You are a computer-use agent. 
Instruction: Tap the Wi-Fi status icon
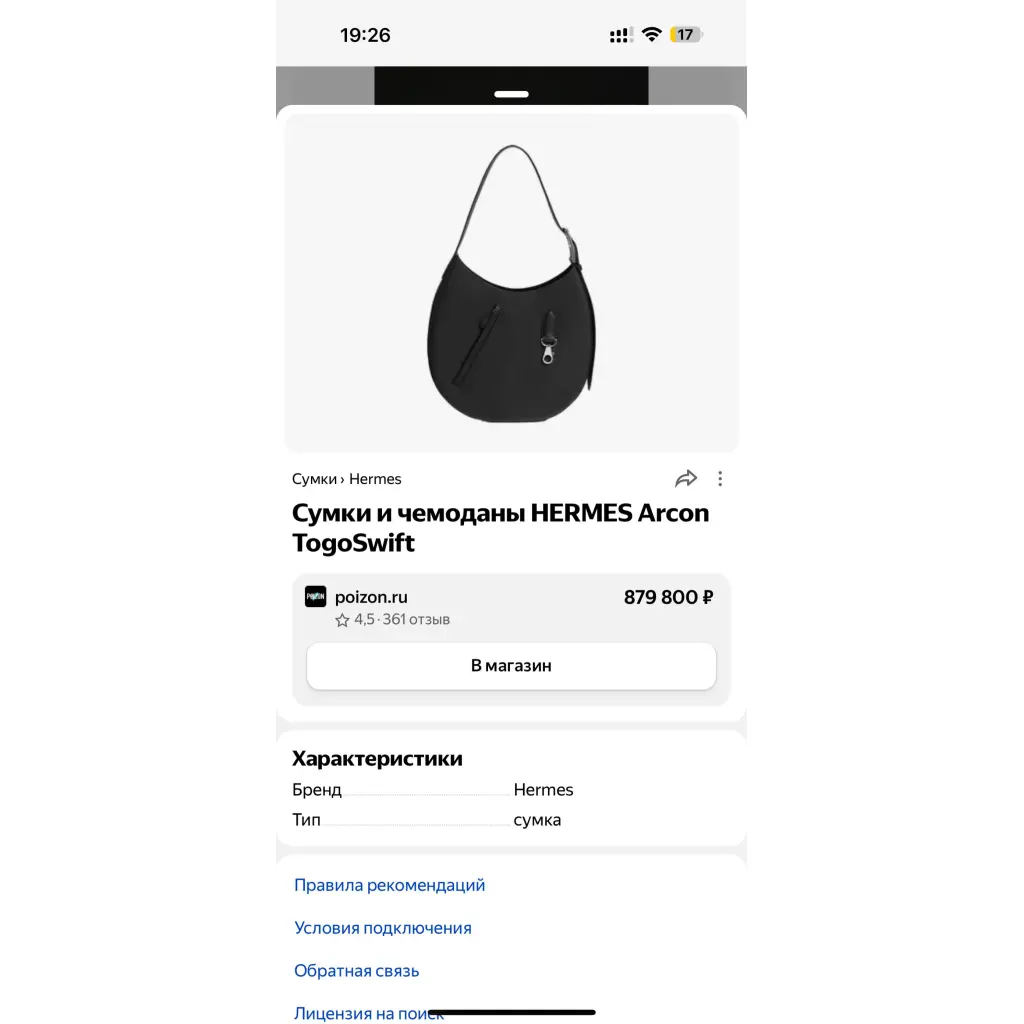652,35
